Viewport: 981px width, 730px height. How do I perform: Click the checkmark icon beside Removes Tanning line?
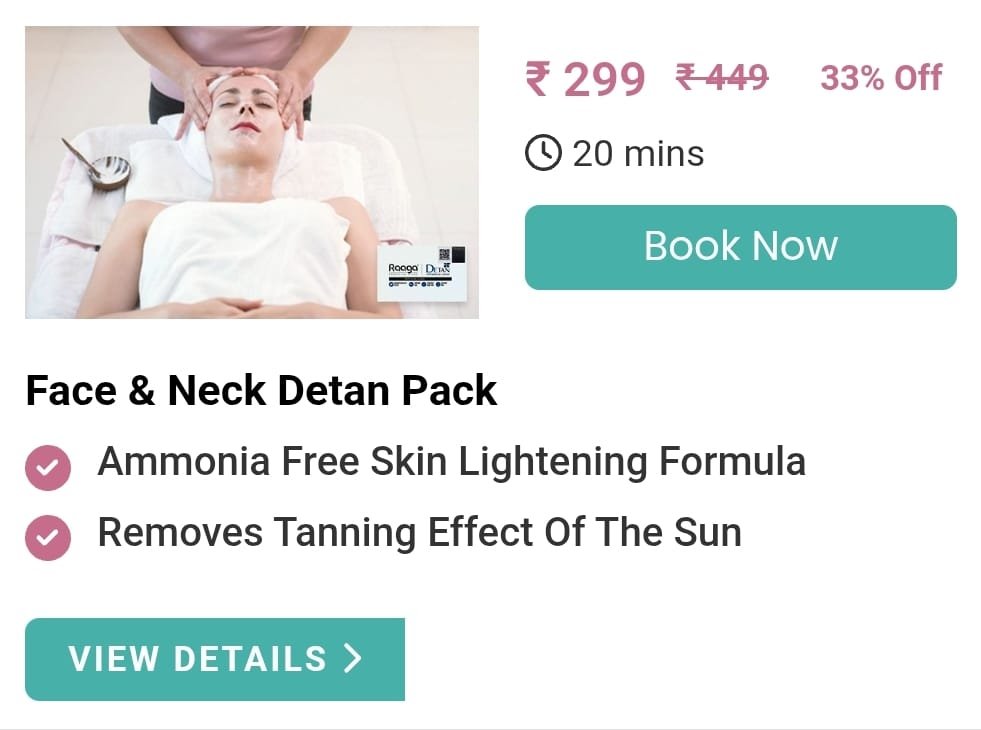tap(48, 537)
